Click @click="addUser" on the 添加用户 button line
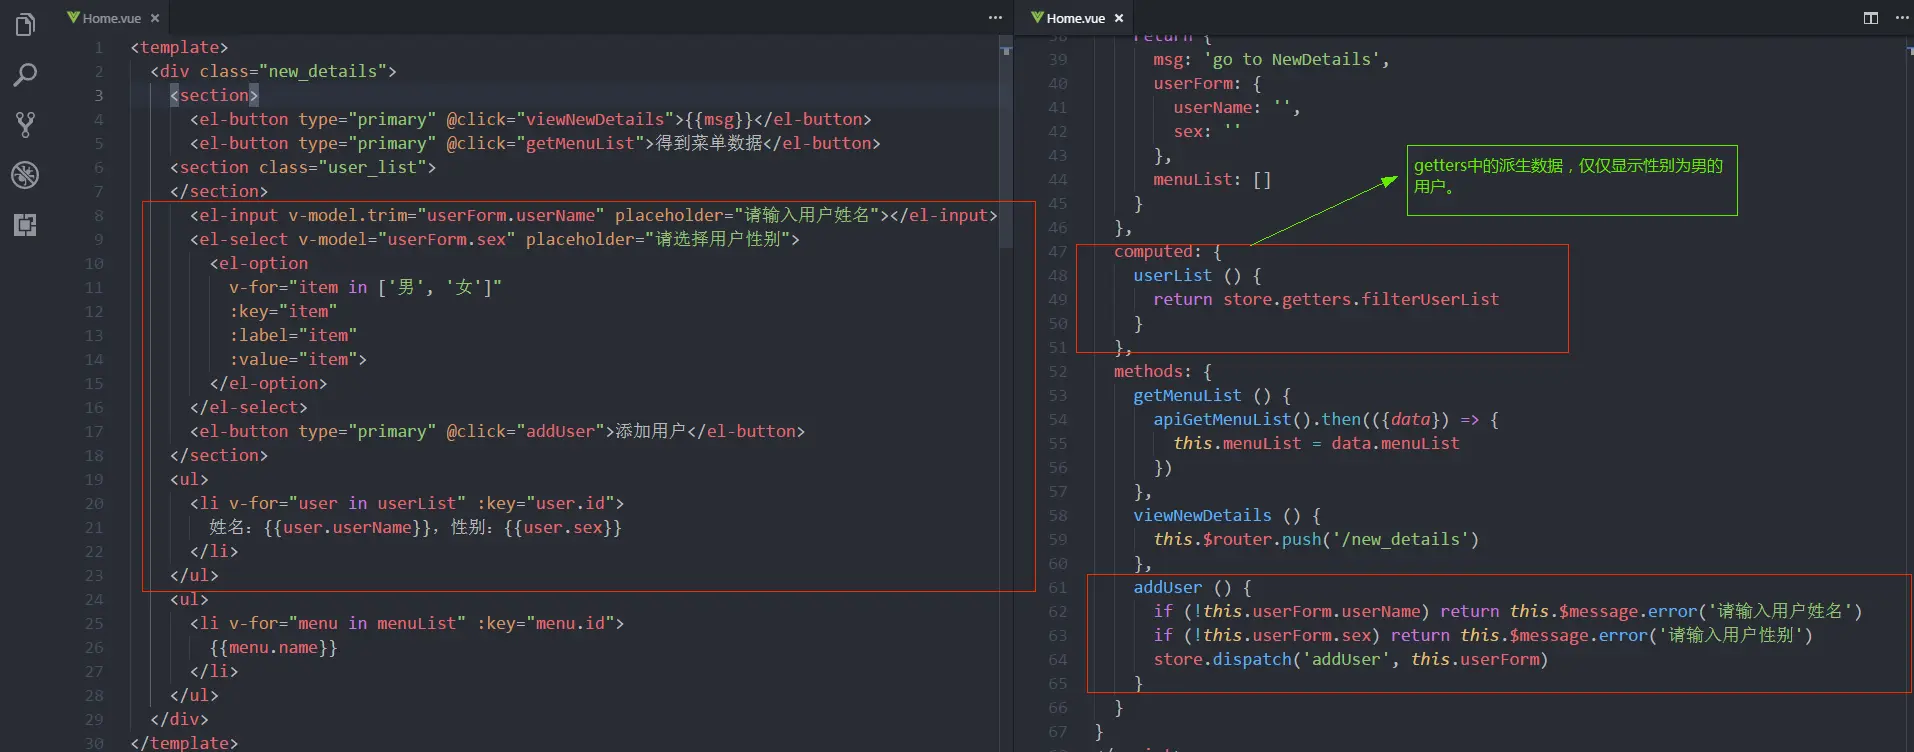1914x752 pixels. pos(526,431)
